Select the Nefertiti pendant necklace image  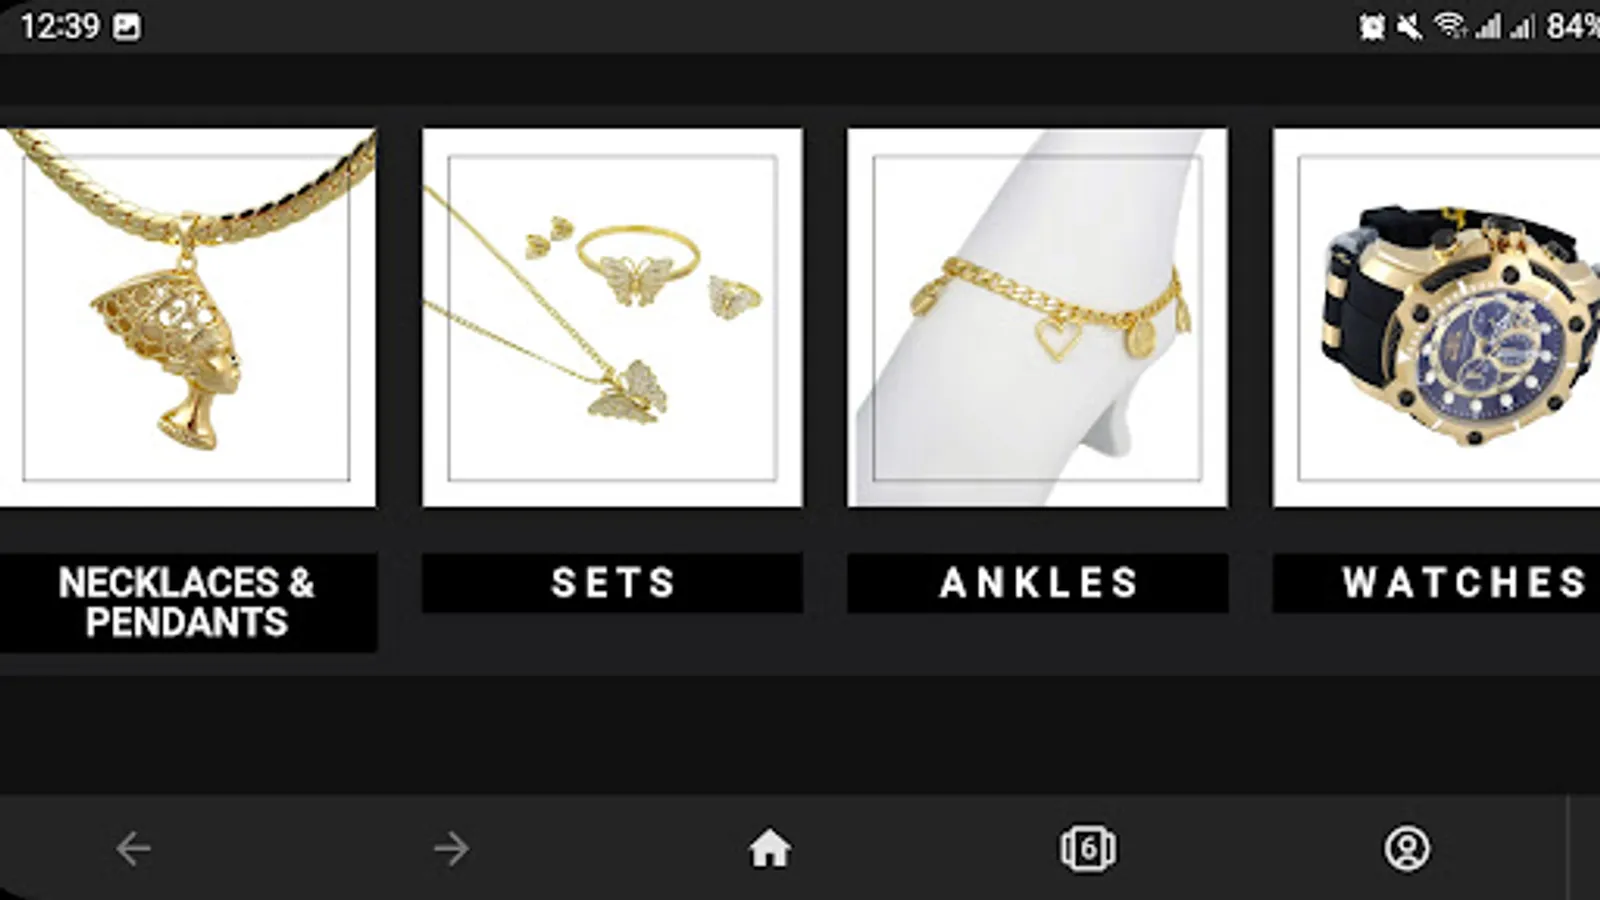pyautogui.click(x=188, y=317)
